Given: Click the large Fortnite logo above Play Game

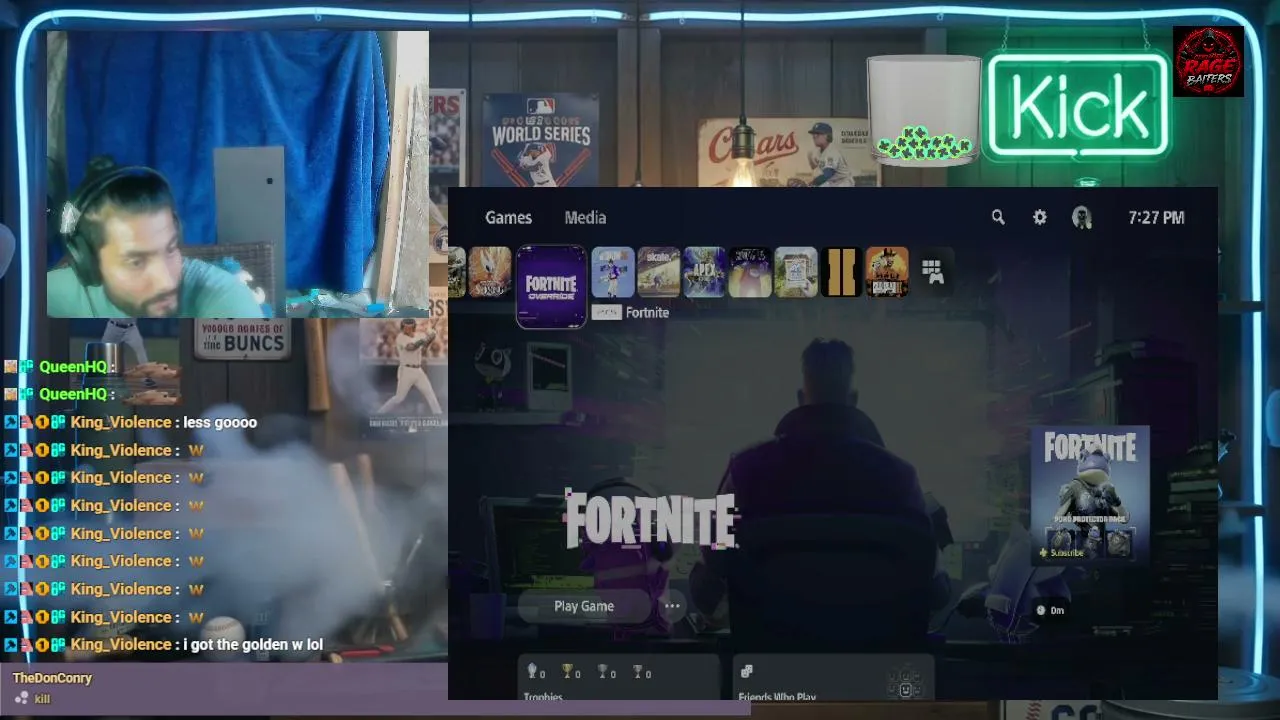Looking at the screenshot, I should pyautogui.click(x=651, y=520).
